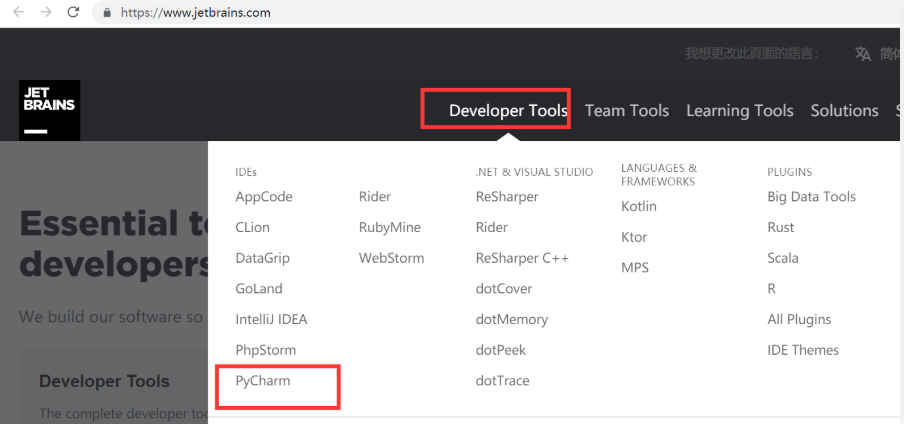Screen dimensions: 904x424
Task: Open All Plugins link
Action: click(x=799, y=319)
